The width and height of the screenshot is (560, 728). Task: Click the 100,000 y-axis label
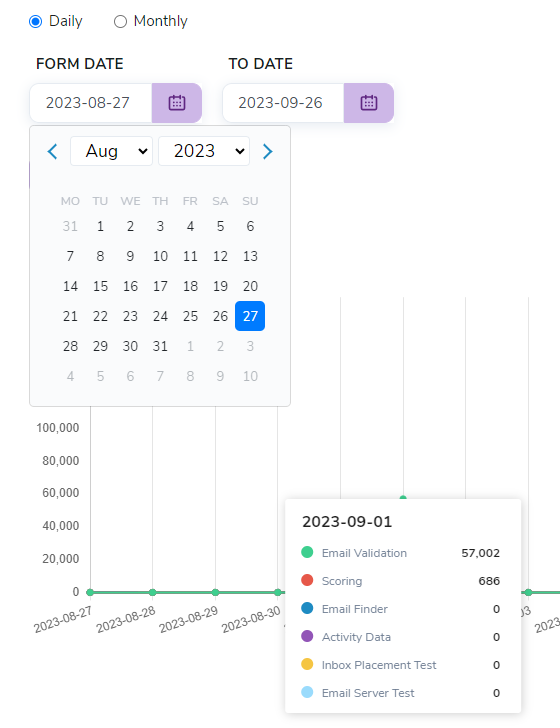pos(58,428)
